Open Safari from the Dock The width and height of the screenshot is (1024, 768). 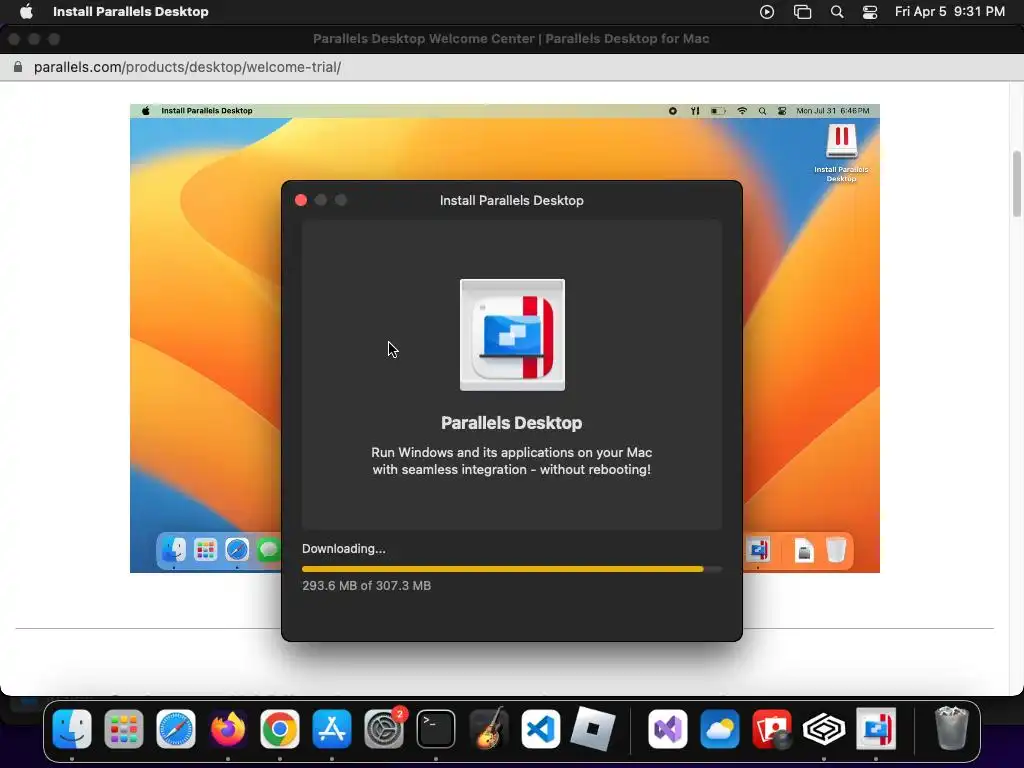point(176,729)
